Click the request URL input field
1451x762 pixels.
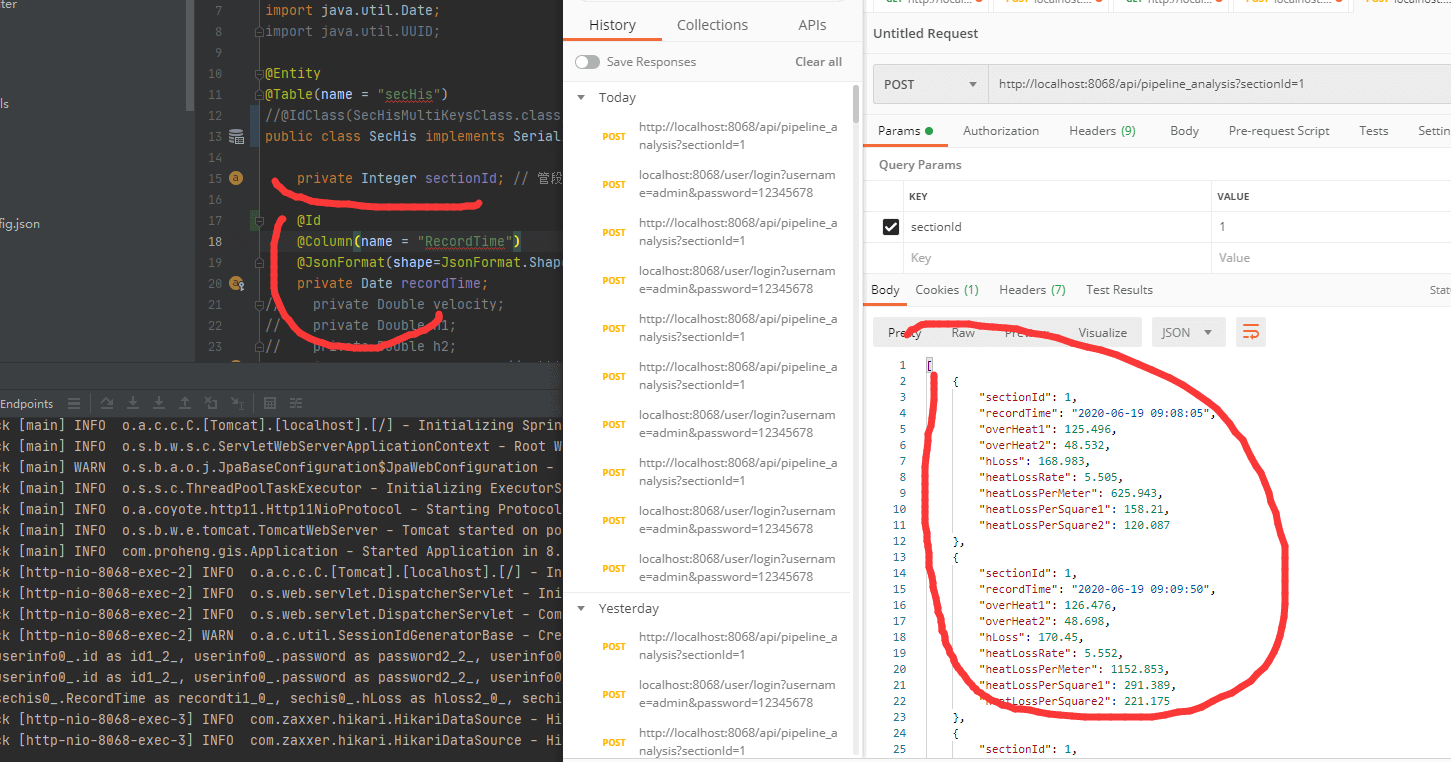[x=1200, y=85]
